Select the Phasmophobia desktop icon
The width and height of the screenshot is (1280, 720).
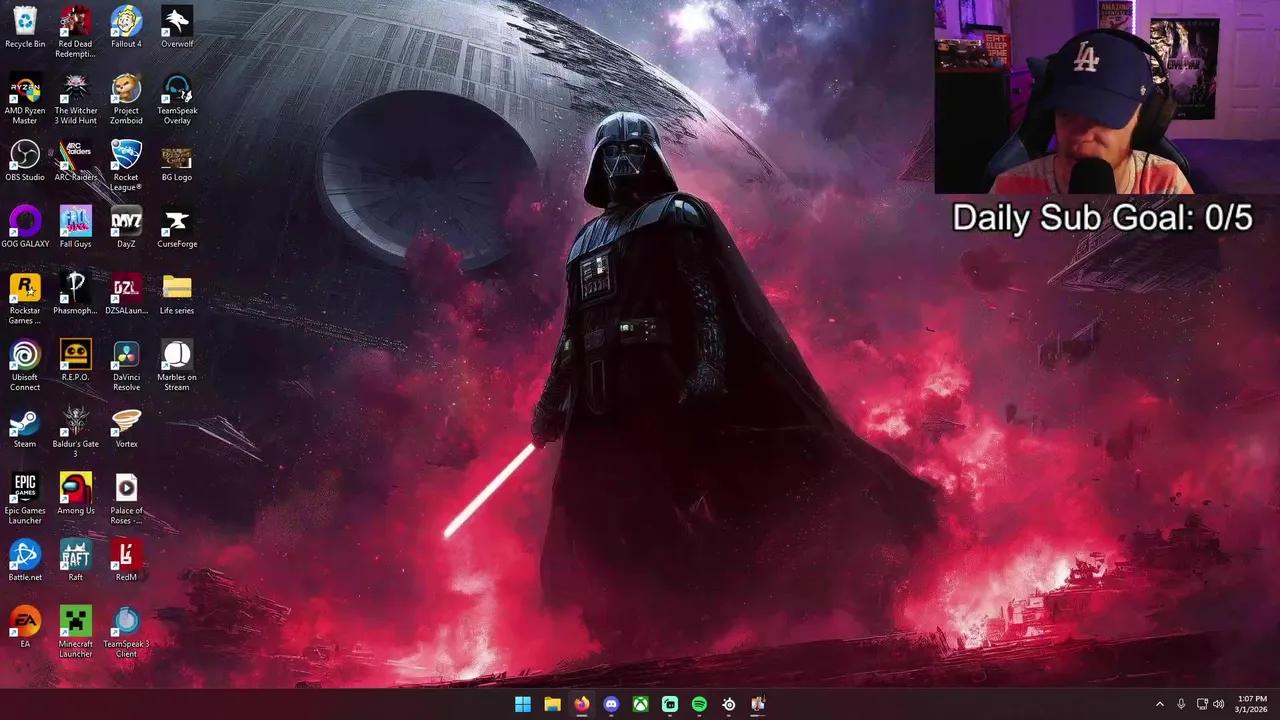click(76, 294)
